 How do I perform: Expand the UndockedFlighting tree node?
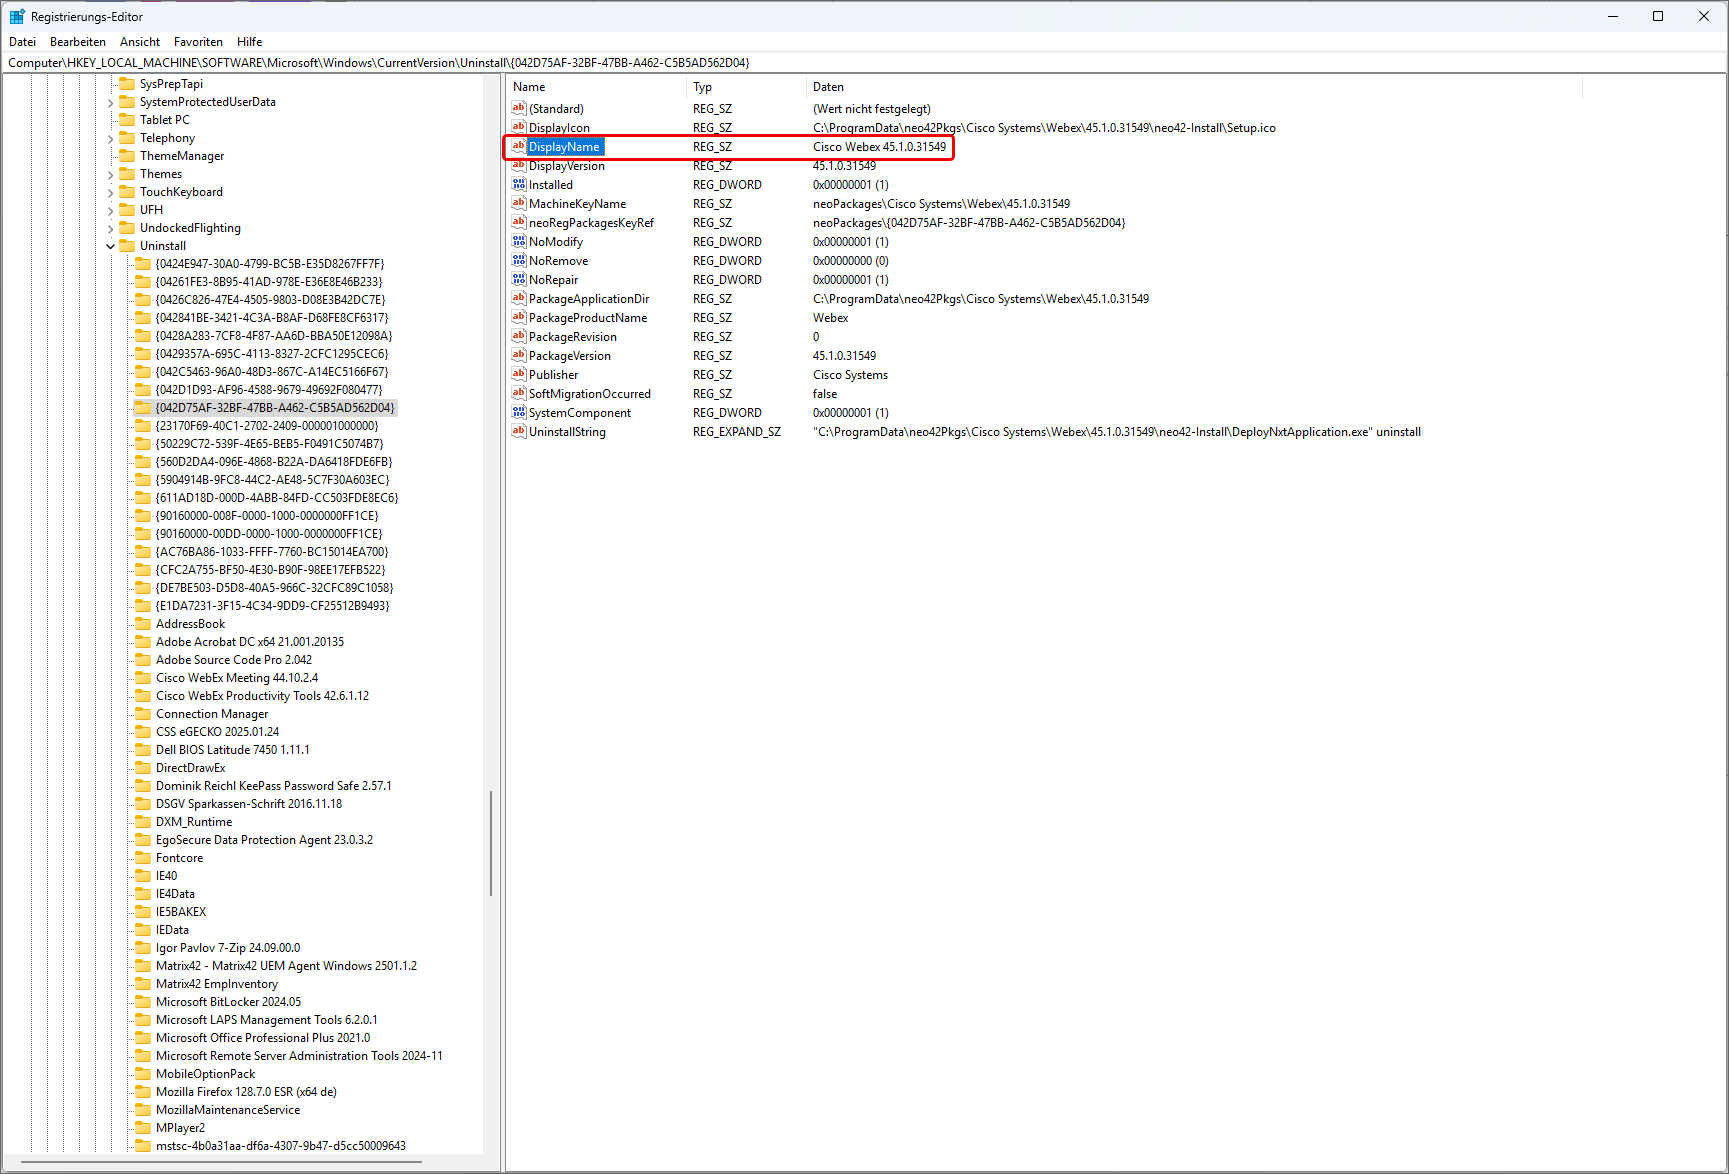click(x=110, y=228)
